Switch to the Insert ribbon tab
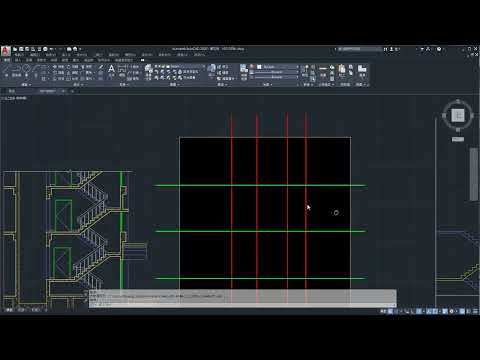Image resolution: width=480 pixels, height=360 pixels. (18, 60)
